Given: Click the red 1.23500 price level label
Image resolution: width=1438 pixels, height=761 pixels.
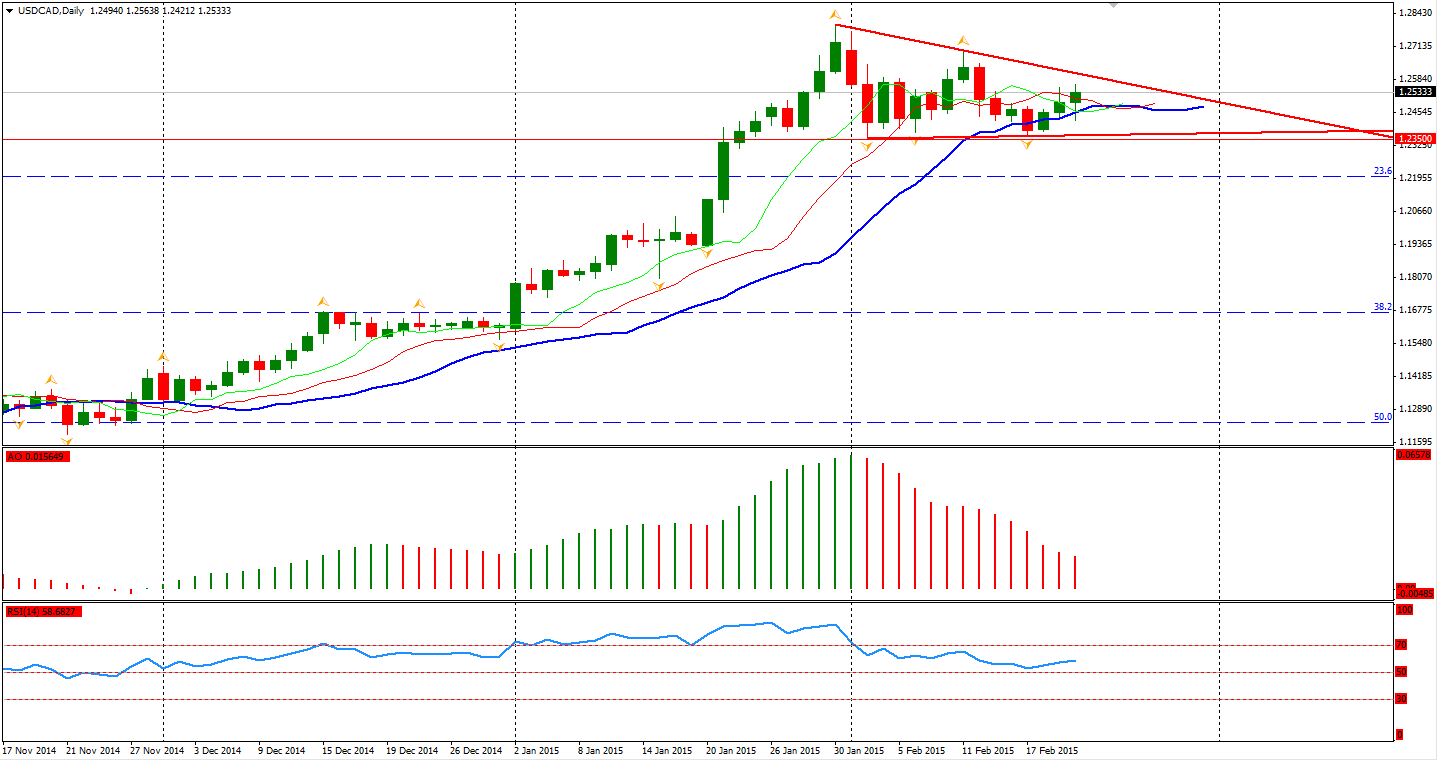Looking at the screenshot, I should point(1414,138).
